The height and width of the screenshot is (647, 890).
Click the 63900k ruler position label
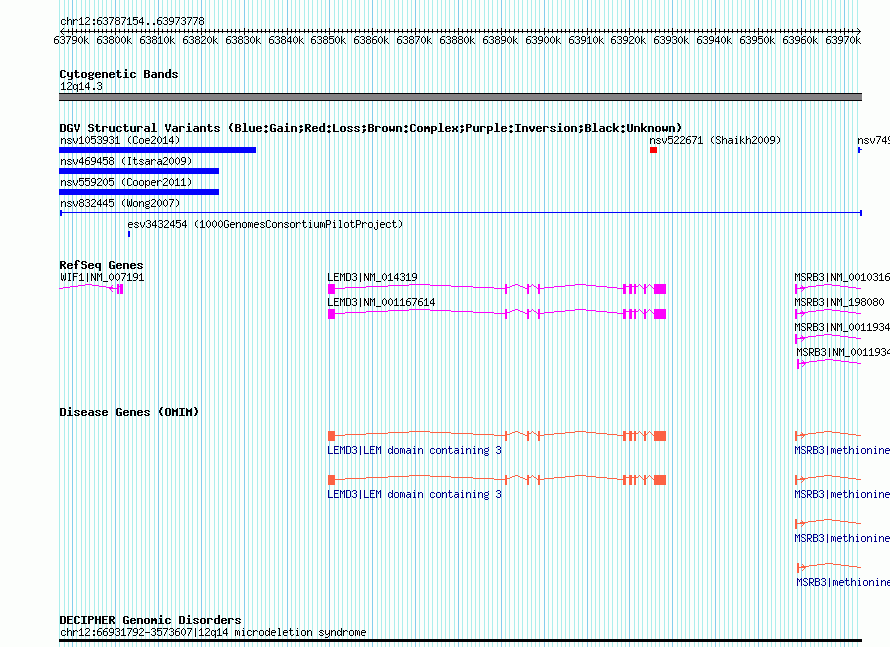543,40
